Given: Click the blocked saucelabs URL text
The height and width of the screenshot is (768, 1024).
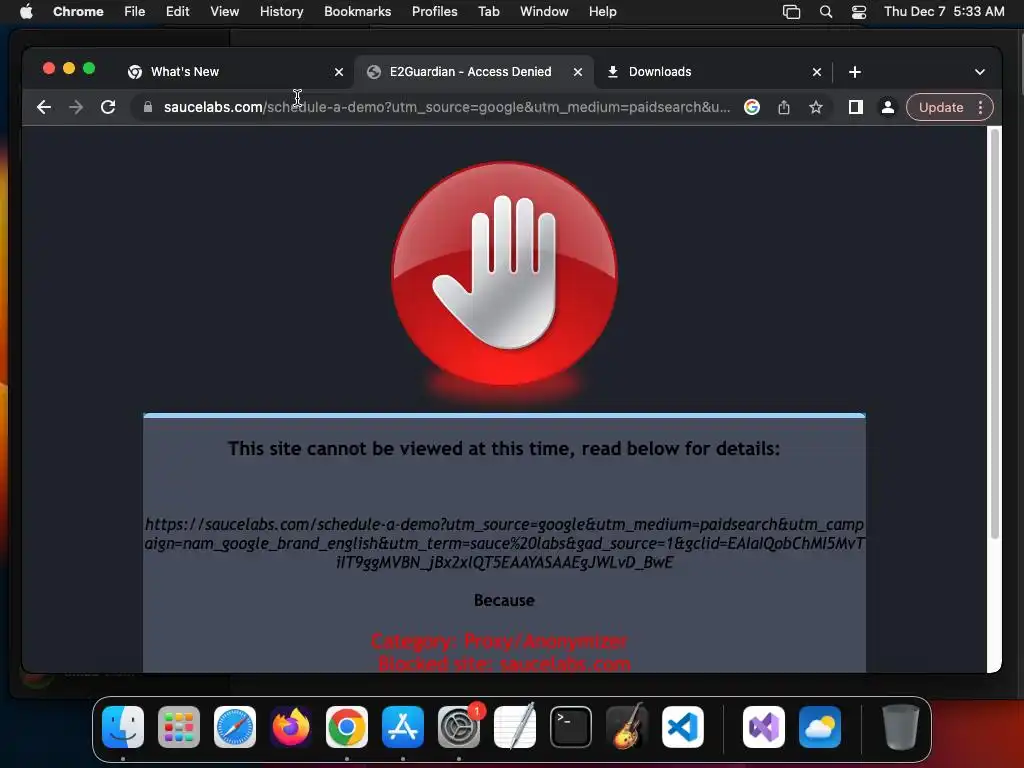Looking at the screenshot, I should (504, 543).
